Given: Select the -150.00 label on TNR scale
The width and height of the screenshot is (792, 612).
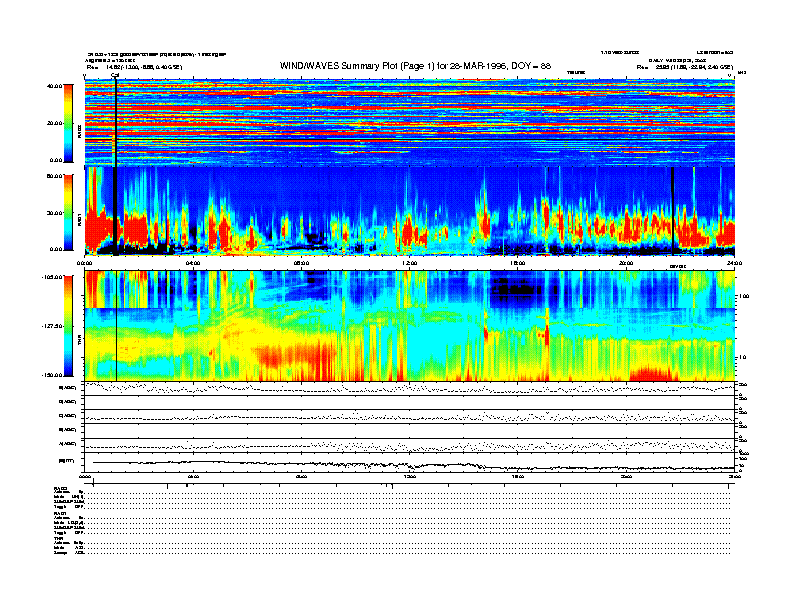Looking at the screenshot, I should [53, 375].
